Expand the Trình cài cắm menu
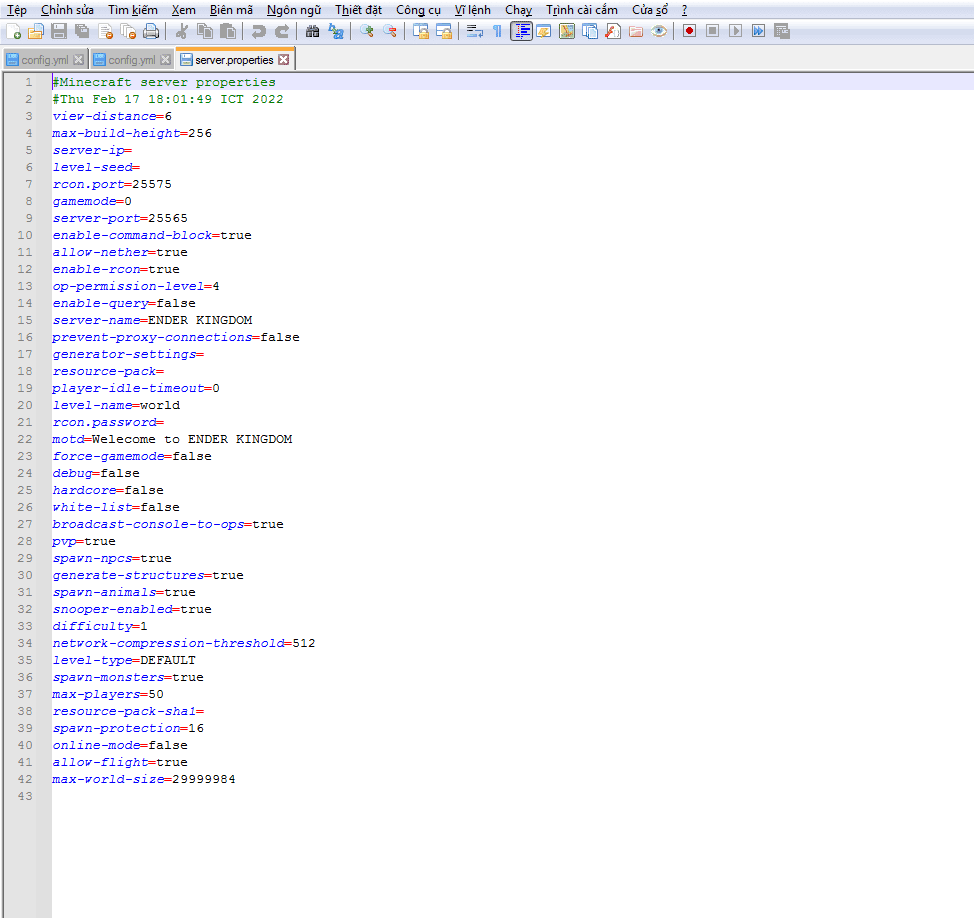Screen dimensions: 974x918 pyautogui.click(x=581, y=10)
